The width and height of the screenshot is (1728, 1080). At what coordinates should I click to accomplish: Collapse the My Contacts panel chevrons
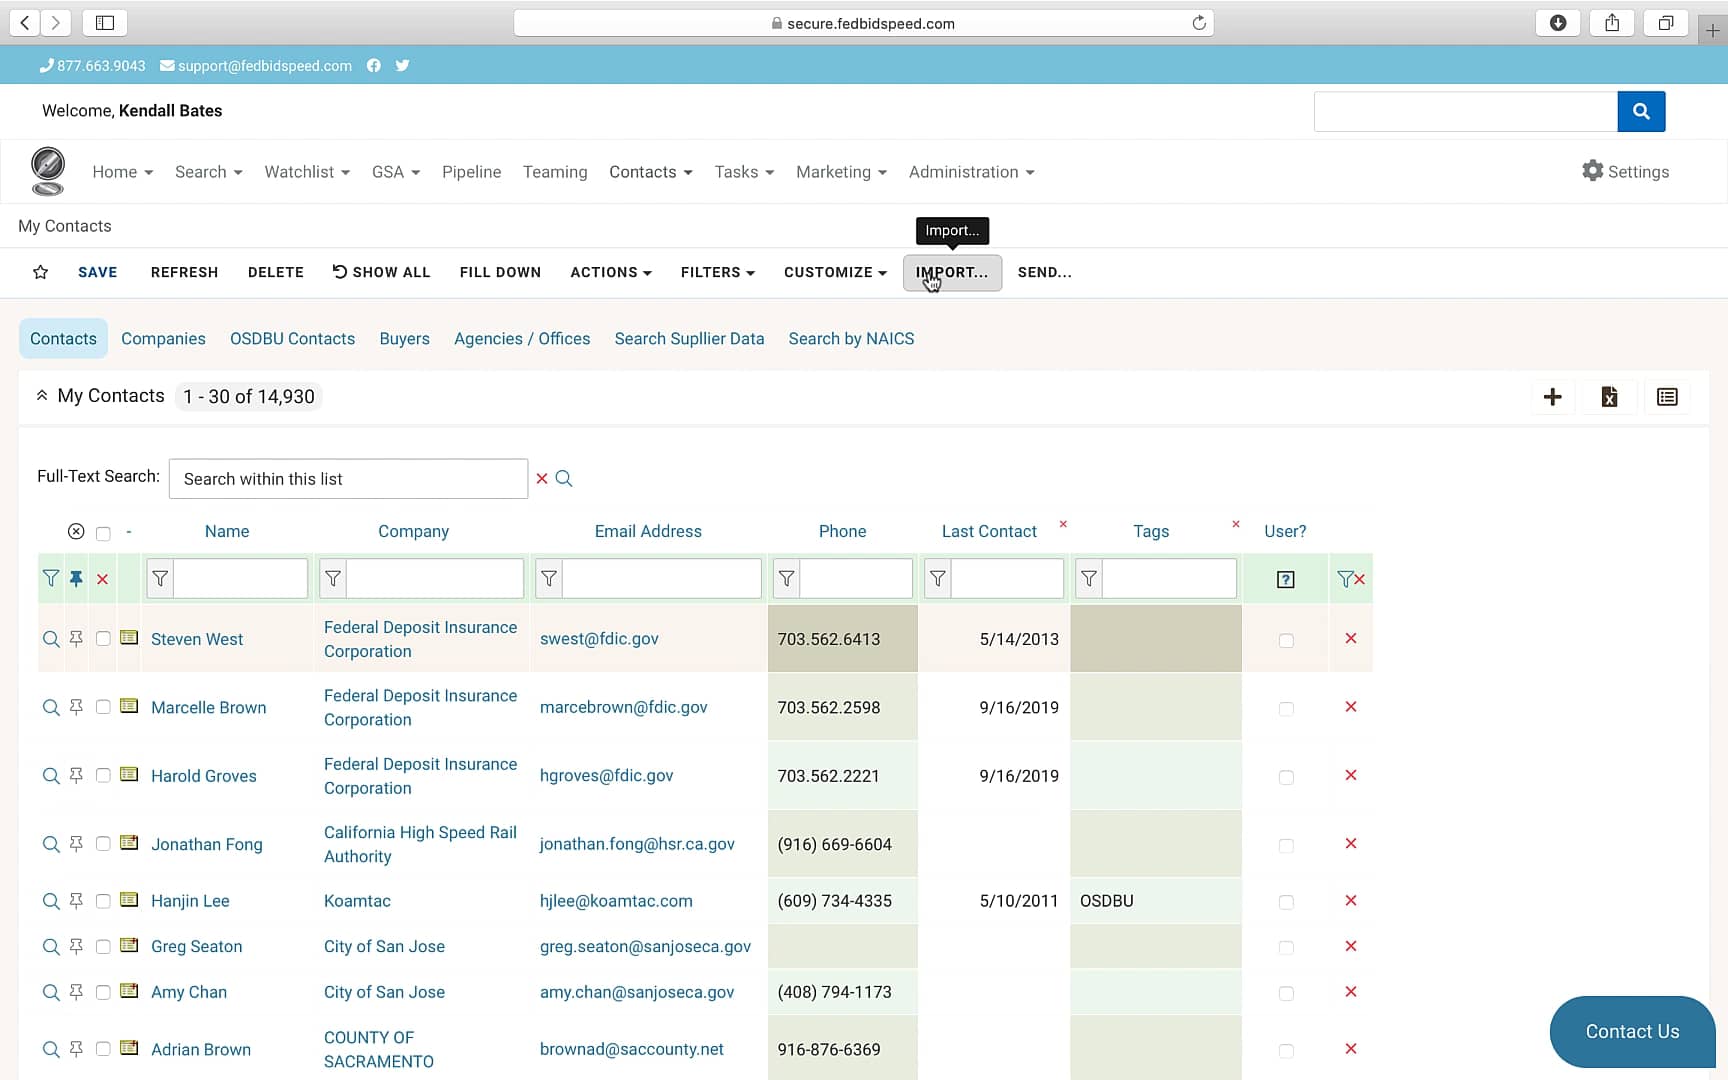click(42, 394)
